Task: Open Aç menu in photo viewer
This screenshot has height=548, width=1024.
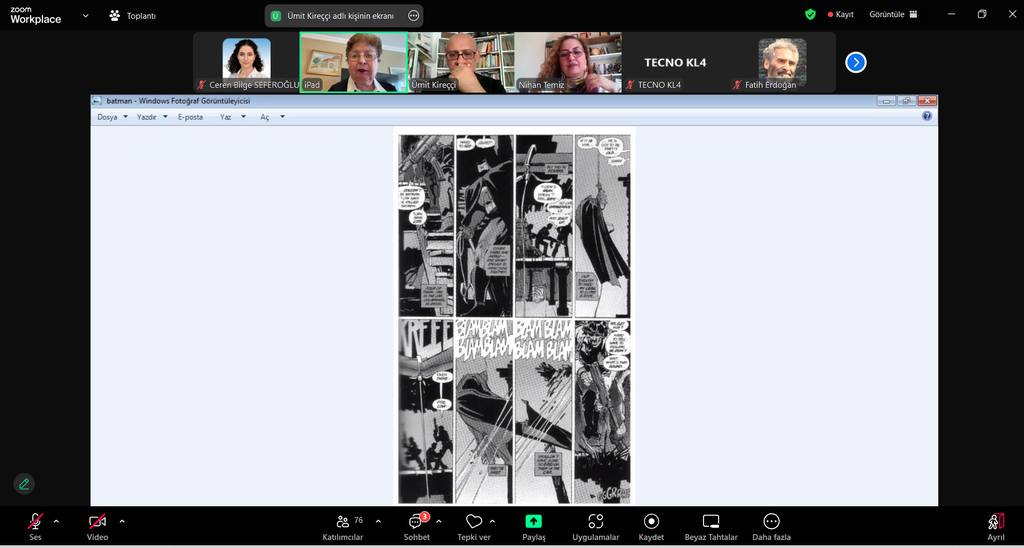Action: [x=272, y=117]
